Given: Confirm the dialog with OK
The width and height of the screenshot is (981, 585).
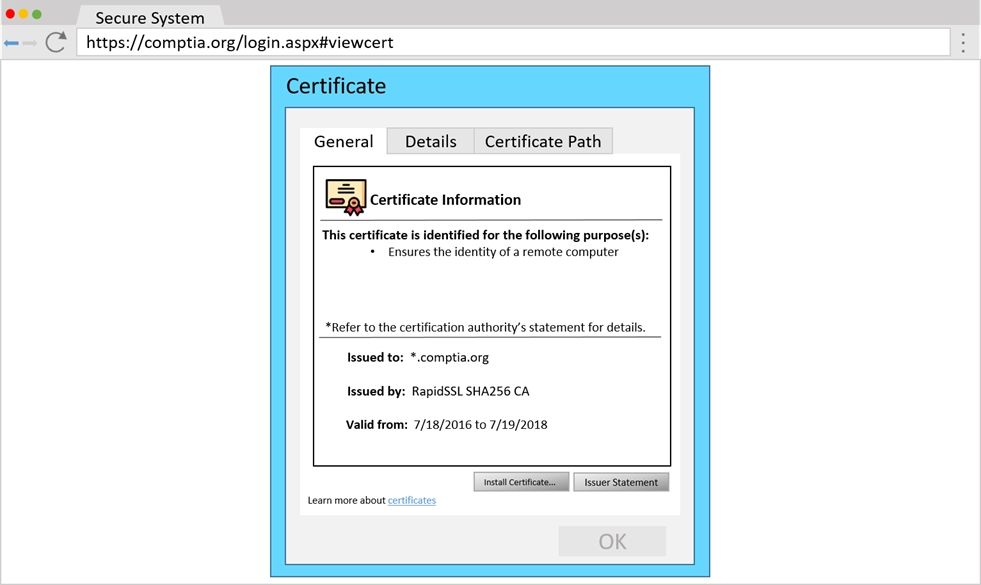Looking at the screenshot, I should click(x=612, y=541).
